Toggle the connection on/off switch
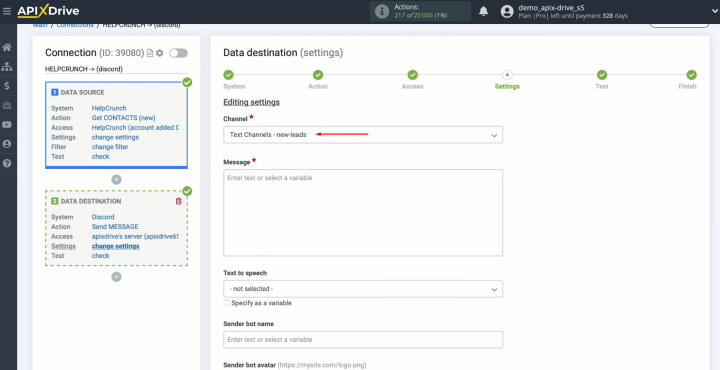 pyautogui.click(x=178, y=53)
